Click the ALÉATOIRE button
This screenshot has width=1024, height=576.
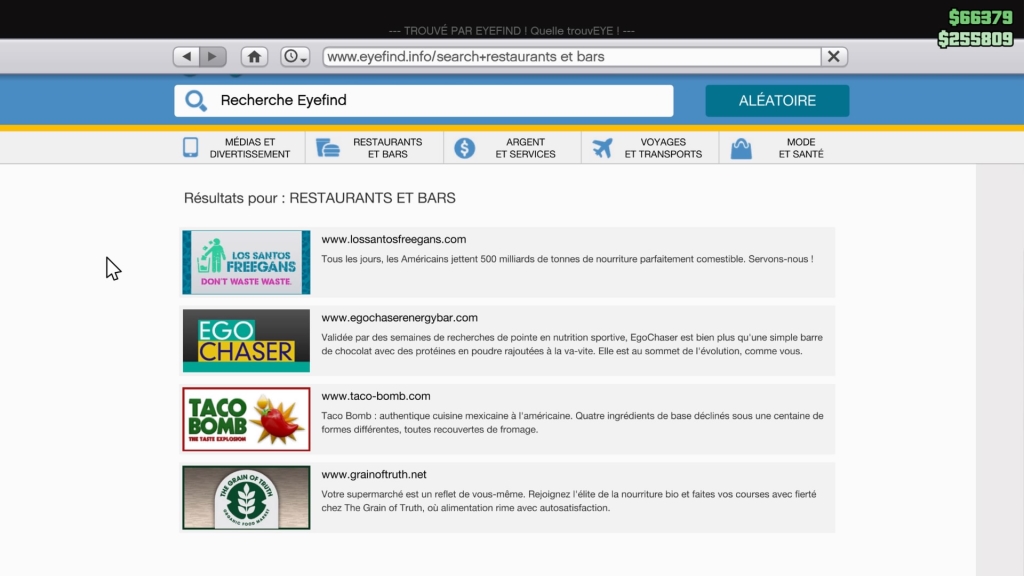(777, 101)
